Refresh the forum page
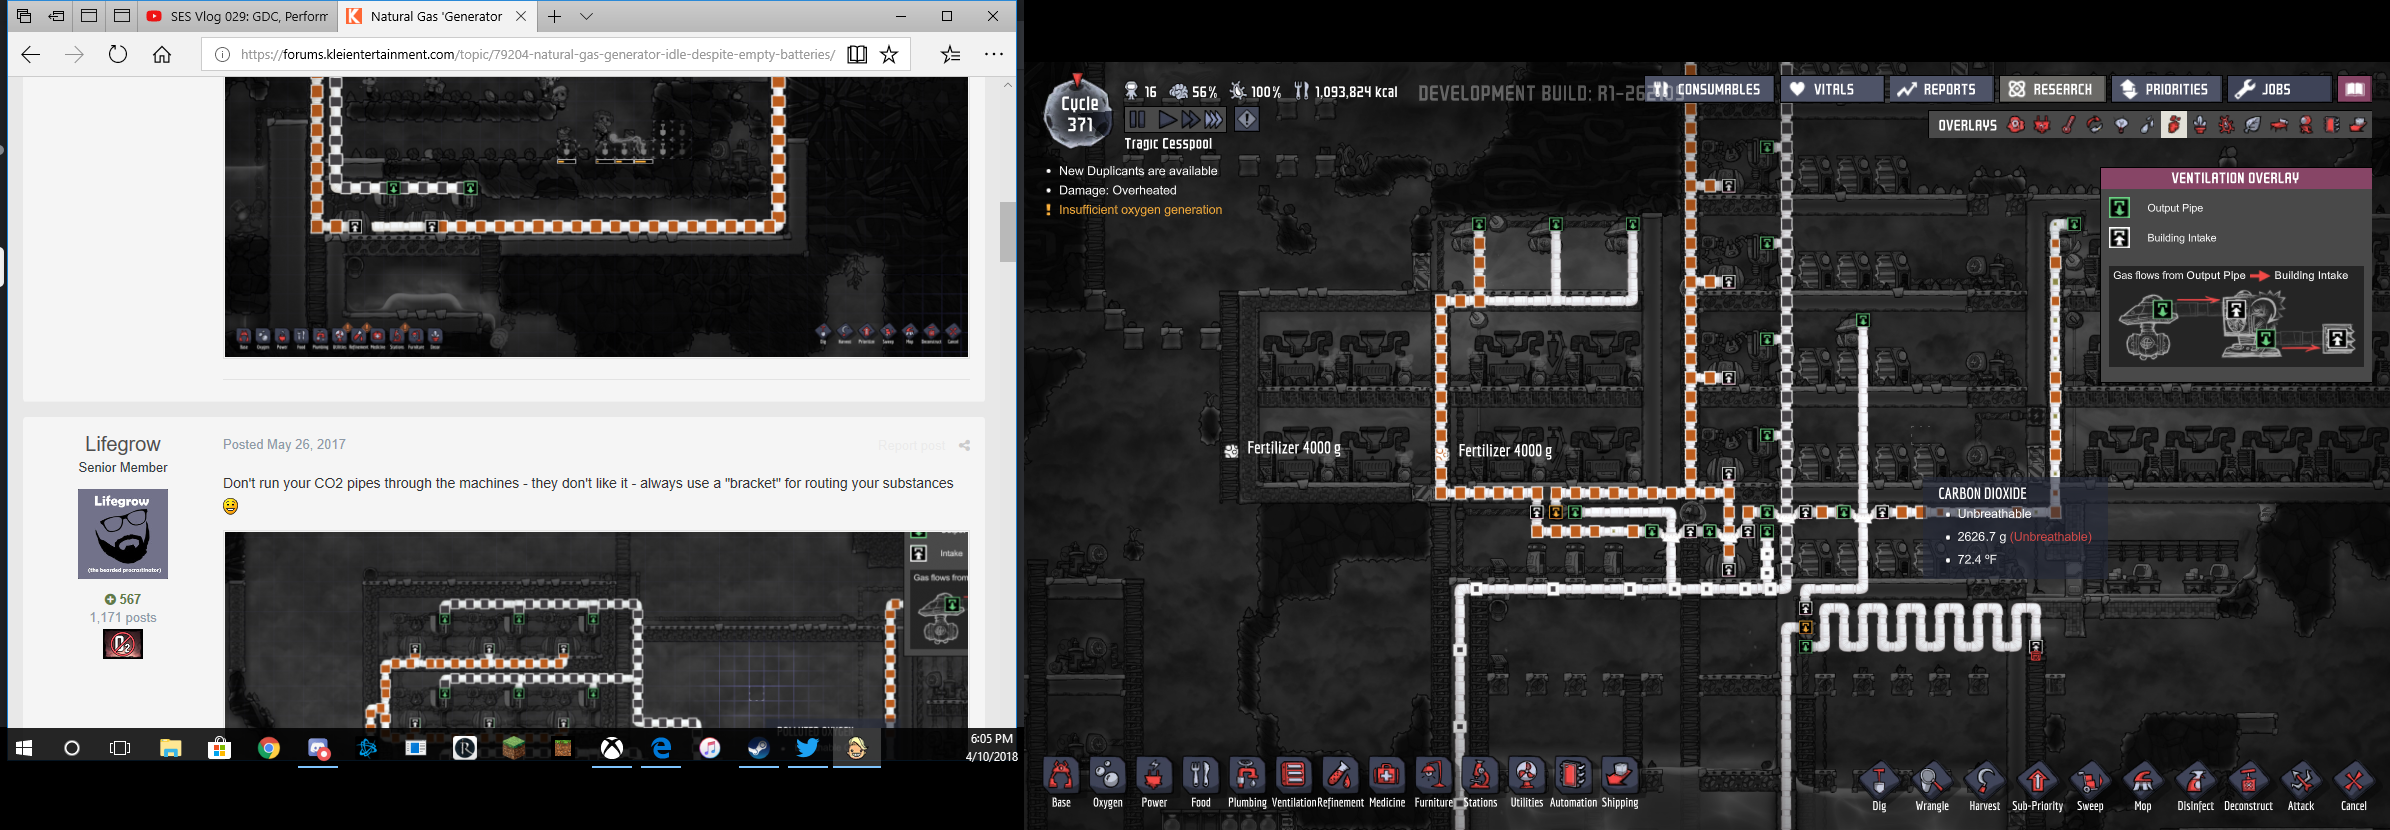This screenshot has width=2390, height=830. pyautogui.click(x=118, y=54)
